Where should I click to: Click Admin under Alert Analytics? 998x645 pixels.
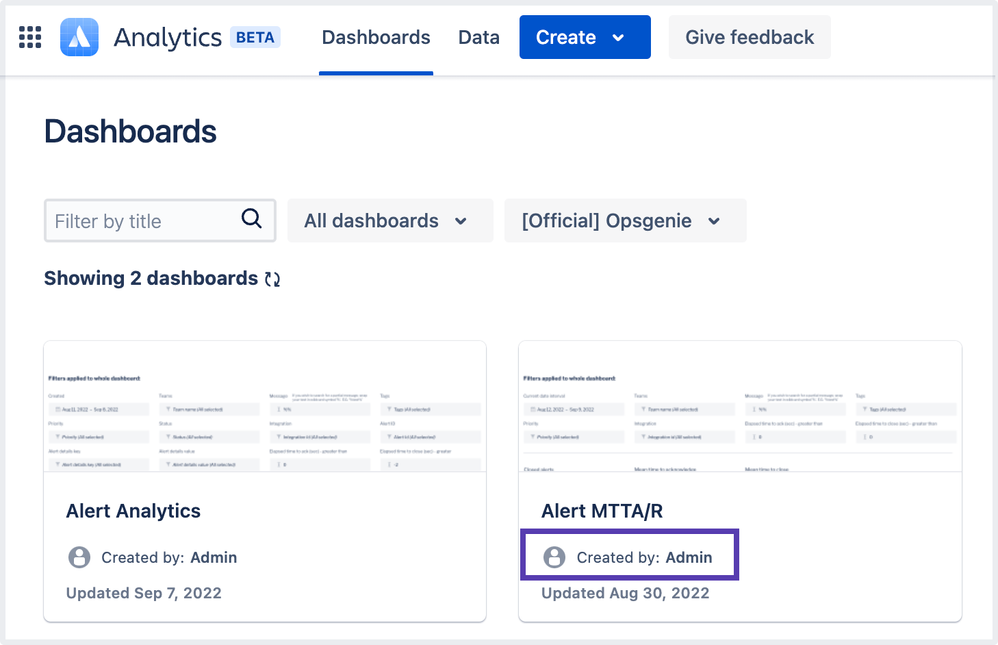(x=214, y=557)
